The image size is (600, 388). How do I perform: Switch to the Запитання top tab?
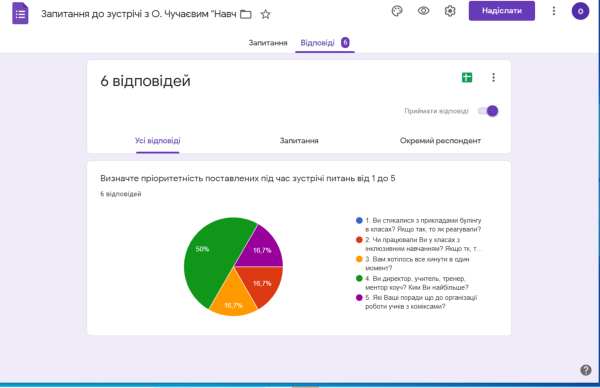(x=268, y=43)
